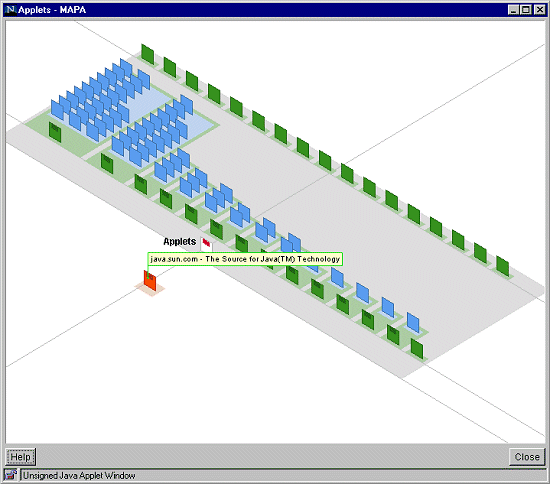Click the Netscape N icon in title bar
This screenshot has height=484, width=550.
[x=10, y=9]
